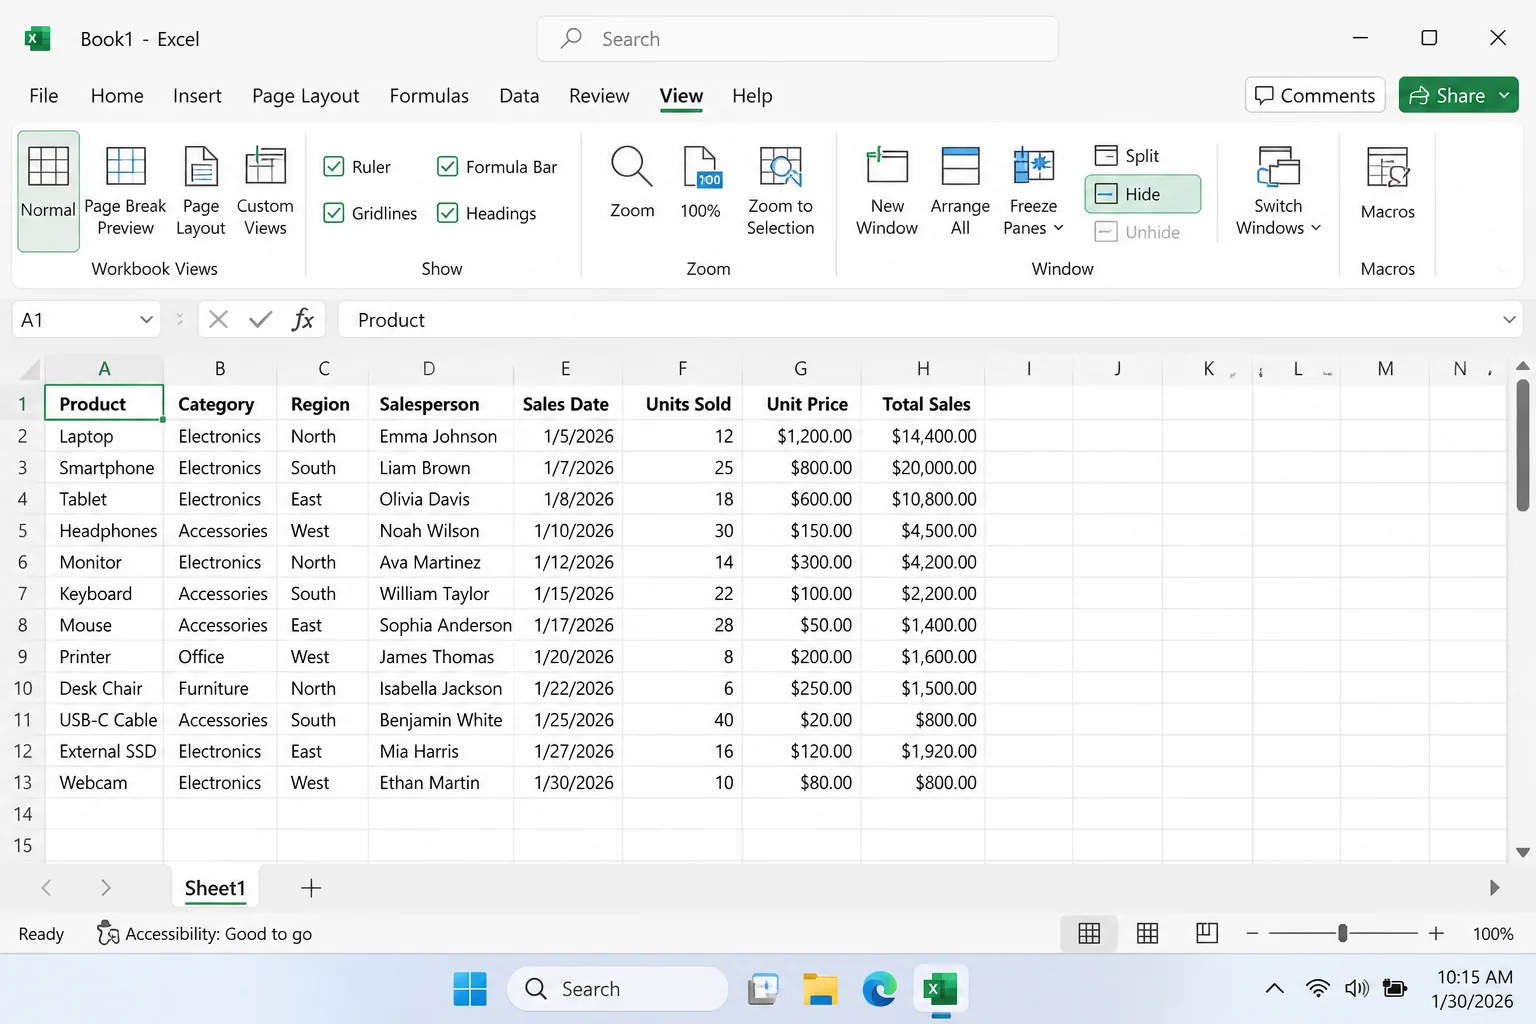Image resolution: width=1536 pixels, height=1024 pixels.
Task: Click the Windows taskbar search box
Action: pos(618,989)
